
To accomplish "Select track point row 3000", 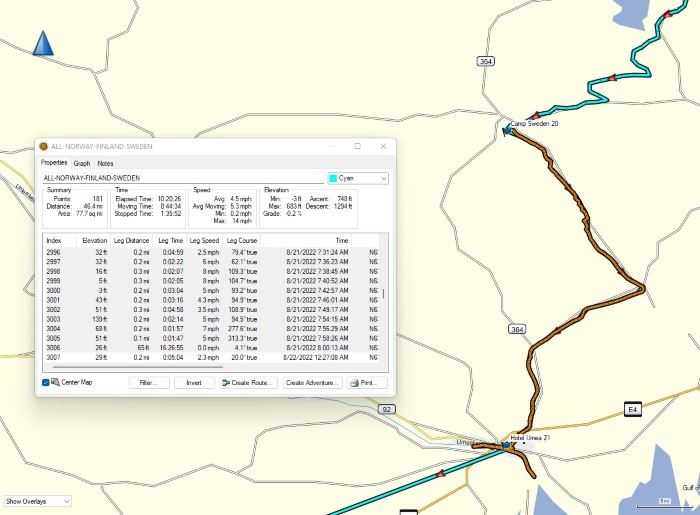I will click(212, 291).
